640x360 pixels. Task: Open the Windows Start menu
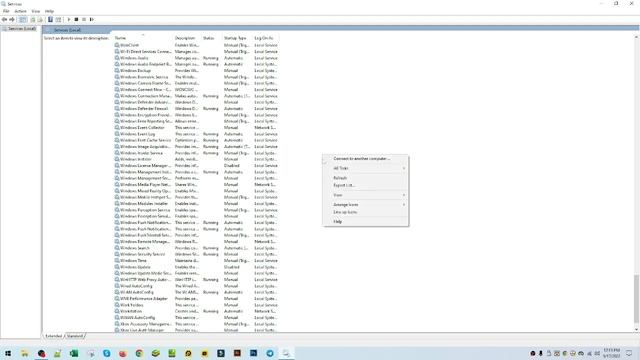[x=8, y=353]
